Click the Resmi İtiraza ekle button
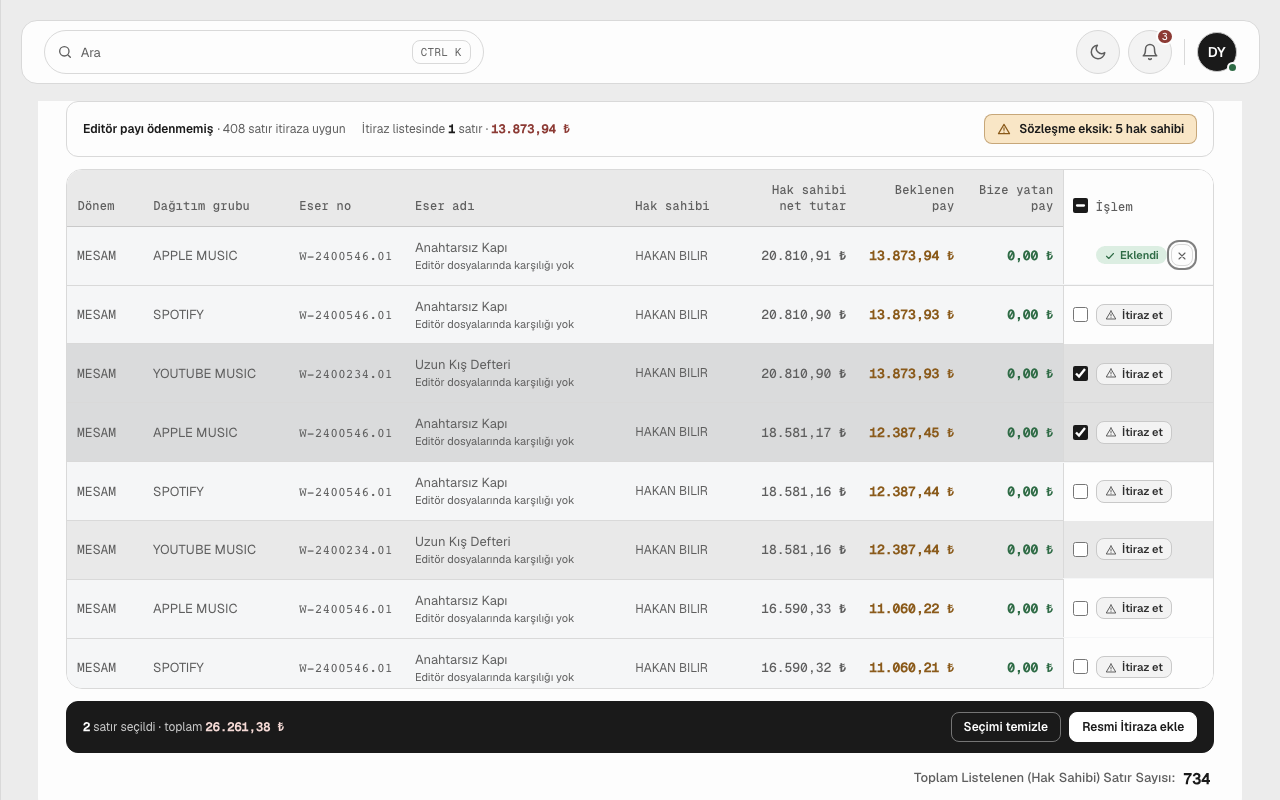Image resolution: width=1280 pixels, height=800 pixels. point(1133,727)
